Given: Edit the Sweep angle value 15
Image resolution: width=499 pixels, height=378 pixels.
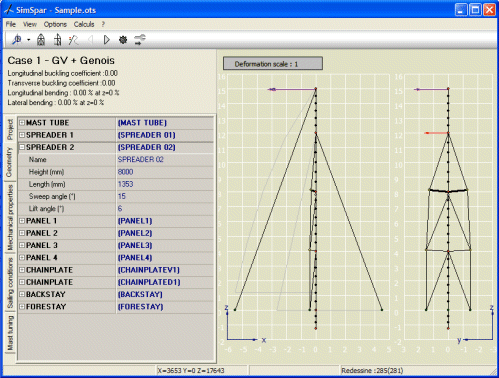Looking at the screenshot, I should [165, 196].
